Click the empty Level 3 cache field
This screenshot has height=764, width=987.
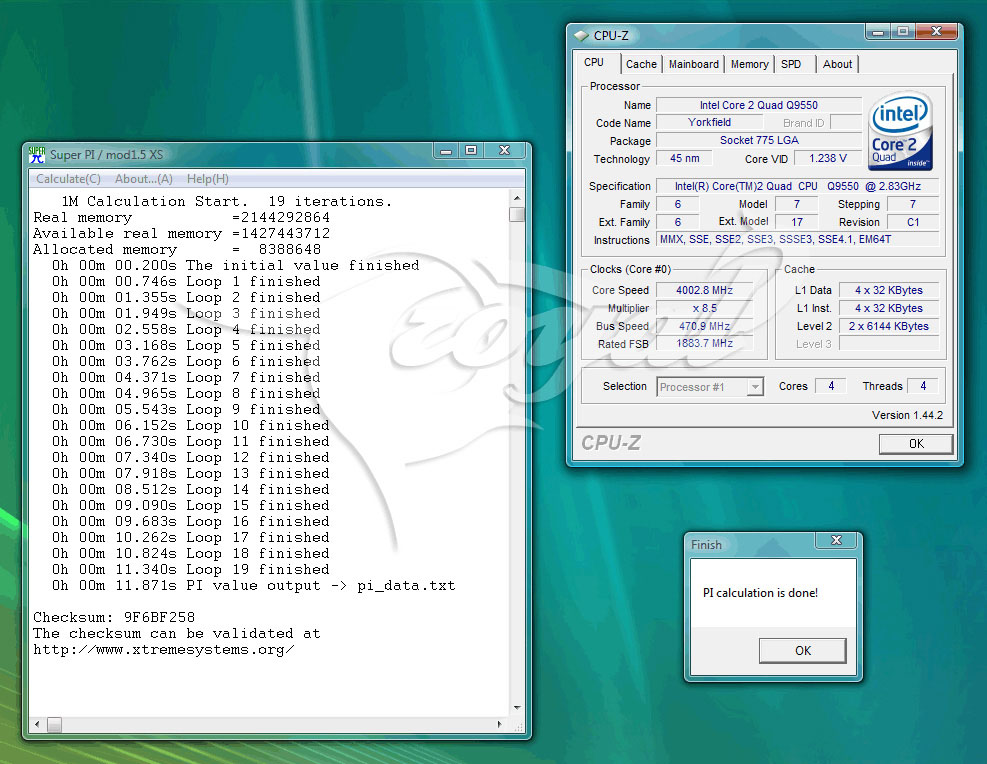(x=889, y=344)
